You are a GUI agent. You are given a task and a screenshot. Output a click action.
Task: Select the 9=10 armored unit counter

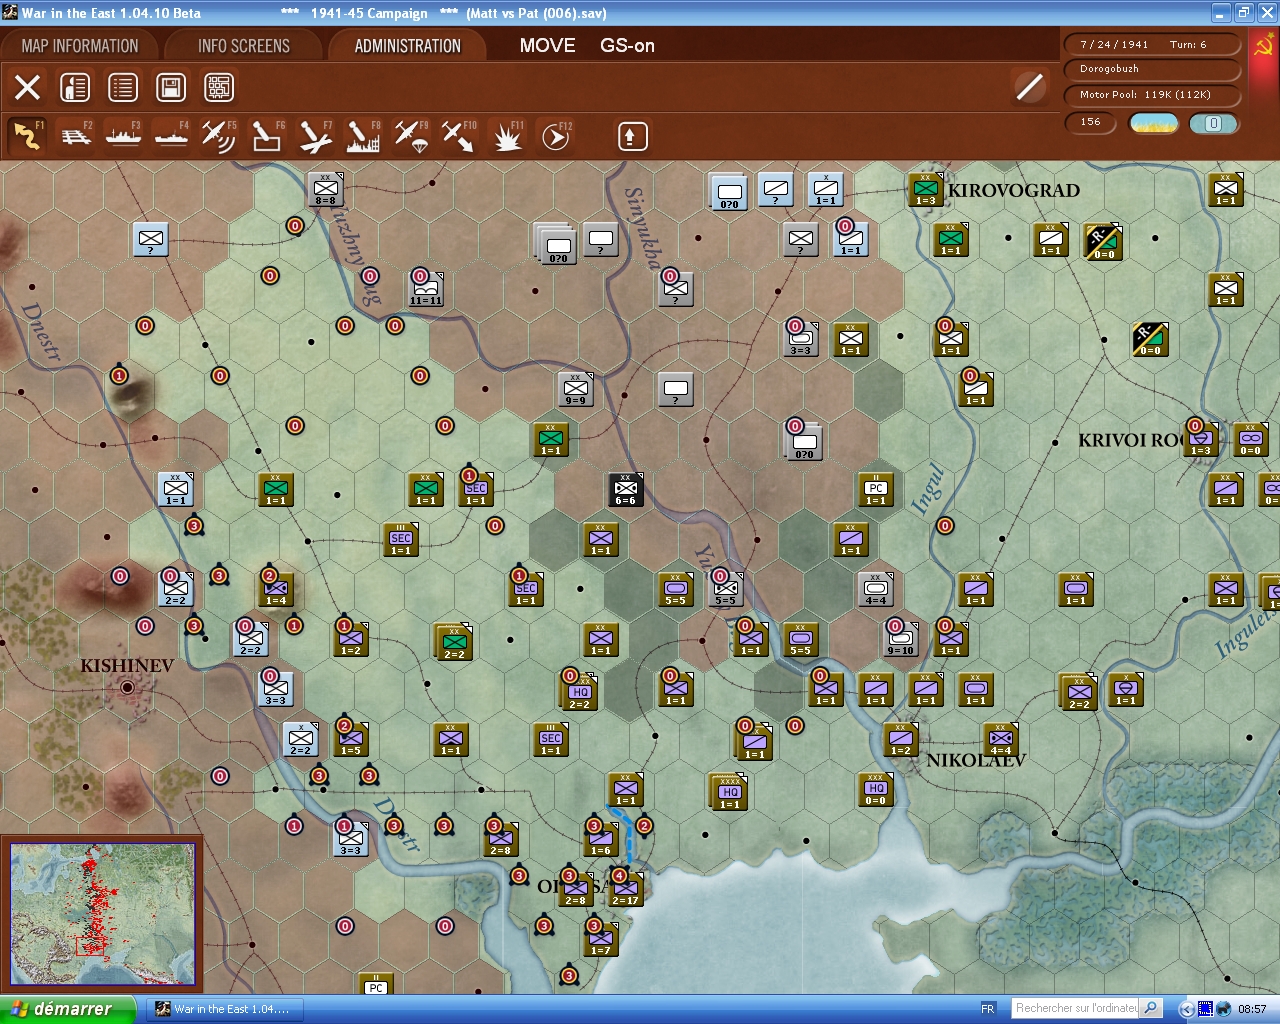tap(901, 640)
